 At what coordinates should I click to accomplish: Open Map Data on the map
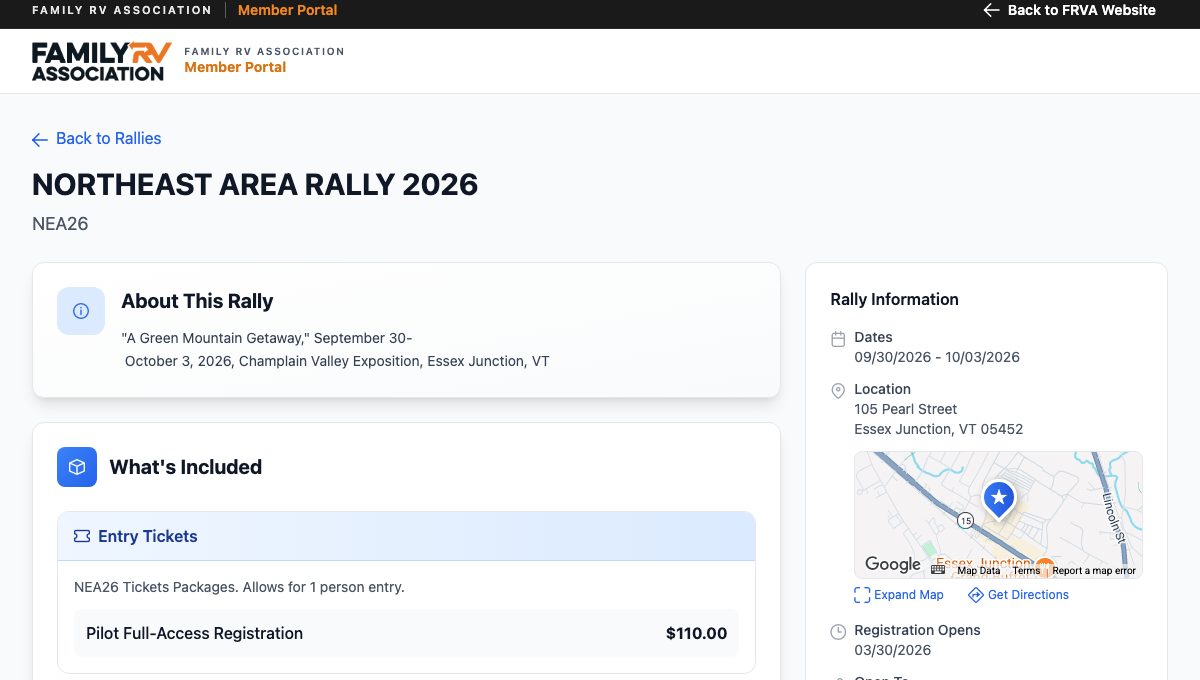tap(979, 571)
